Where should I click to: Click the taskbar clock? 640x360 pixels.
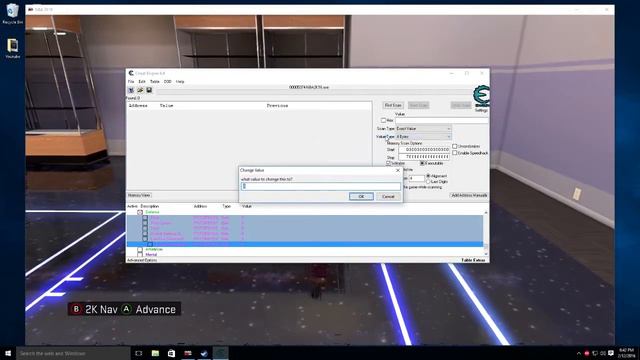[626, 353]
